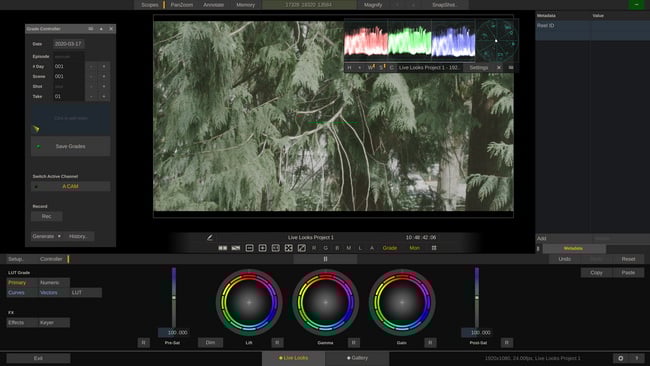Close the Grade Controller panel
This screenshot has height=366, width=650.
(111, 29)
